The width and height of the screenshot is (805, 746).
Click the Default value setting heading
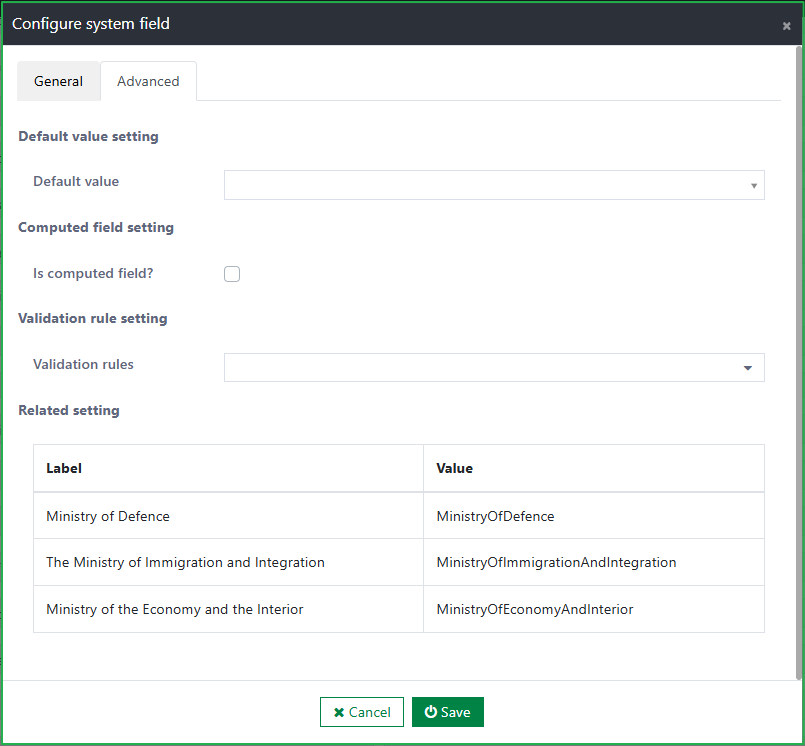[88, 137]
